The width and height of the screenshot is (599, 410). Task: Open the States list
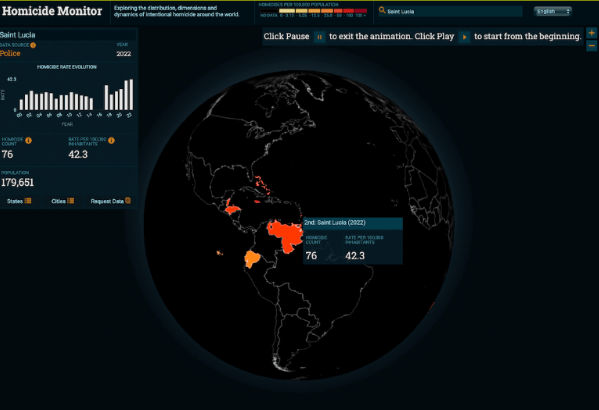(x=19, y=201)
